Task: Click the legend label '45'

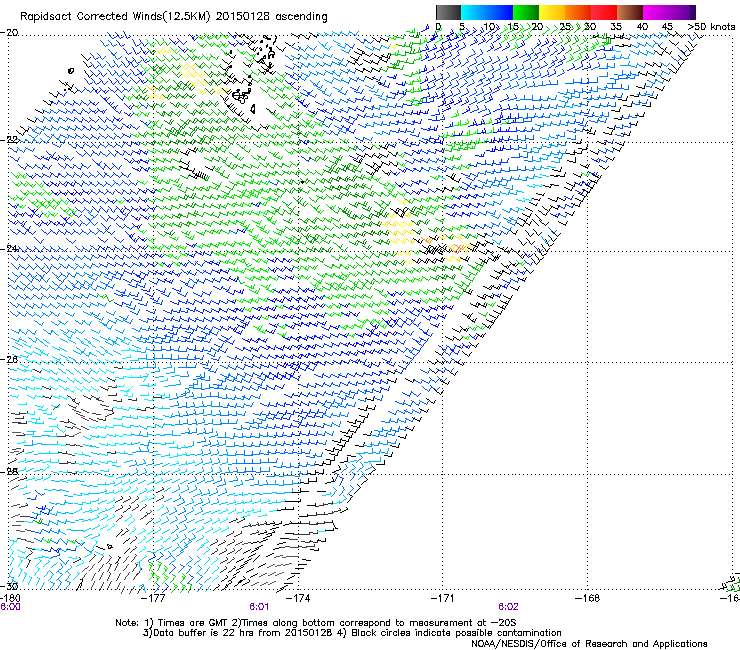Action: (x=667, y=27)
